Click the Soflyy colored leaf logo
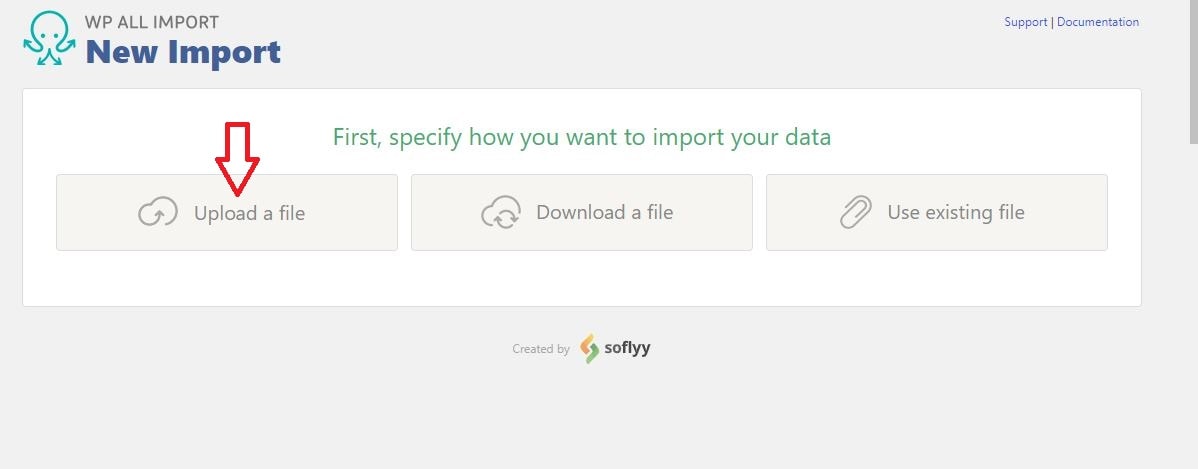This screenshot has width=1198, height=469. (x=589, y=348)
